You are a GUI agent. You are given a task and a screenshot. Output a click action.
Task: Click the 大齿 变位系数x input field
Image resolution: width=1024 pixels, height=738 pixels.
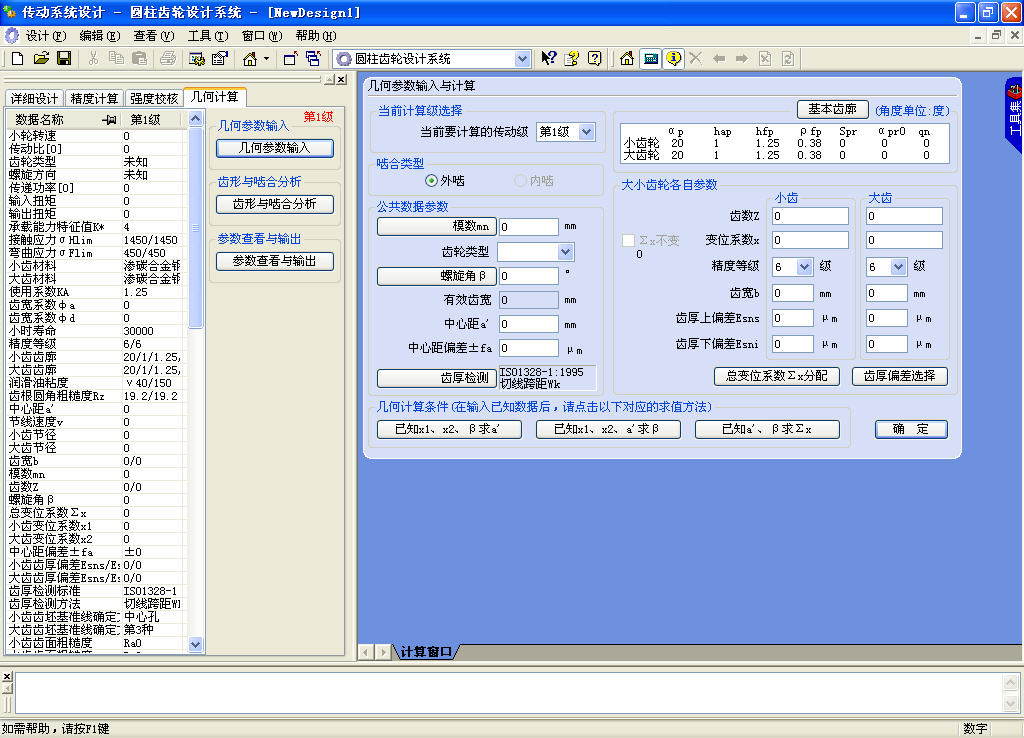click(x=904, y=240)
